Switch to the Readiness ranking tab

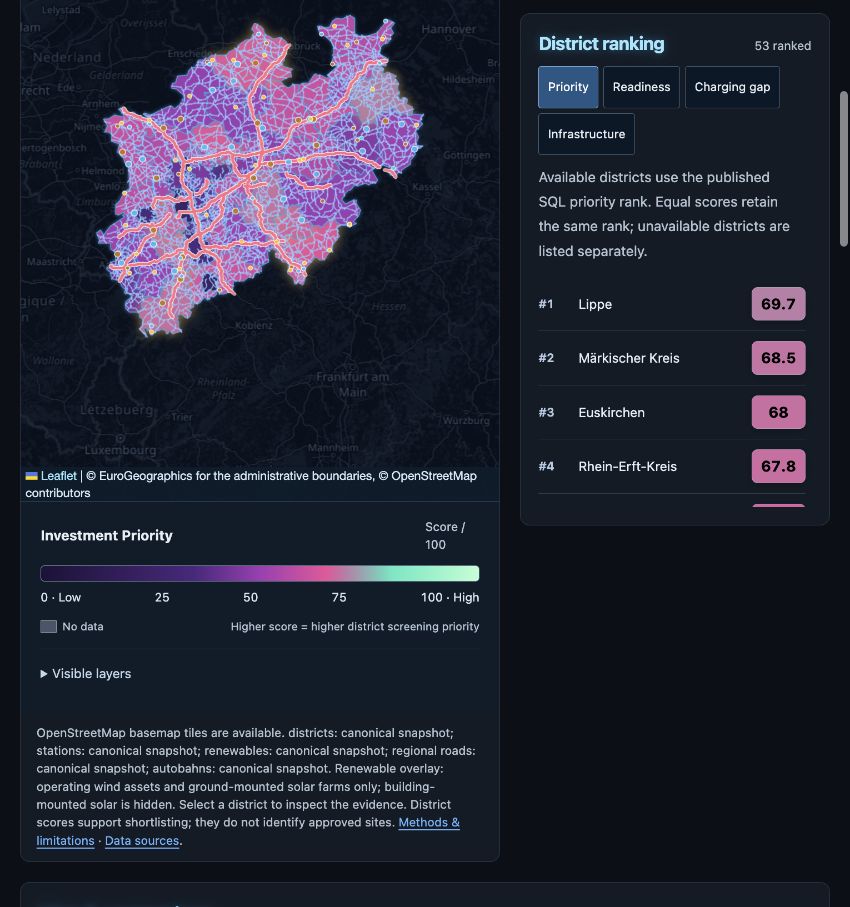pyautogui.click(x=641, y=87)
